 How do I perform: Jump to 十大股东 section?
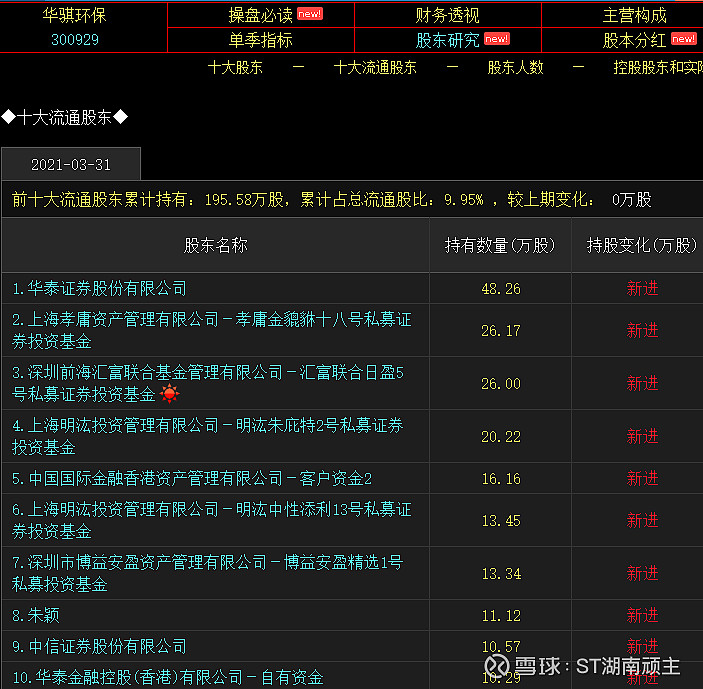[235, 68]
